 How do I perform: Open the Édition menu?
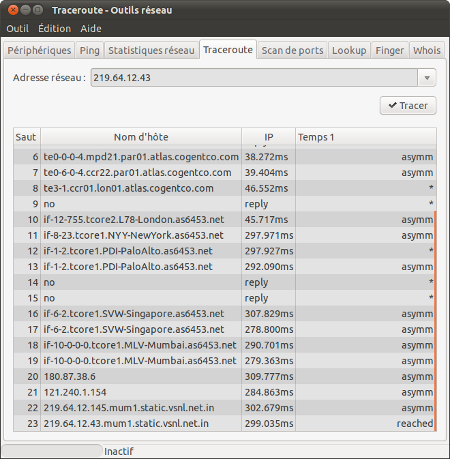point(54,29)
